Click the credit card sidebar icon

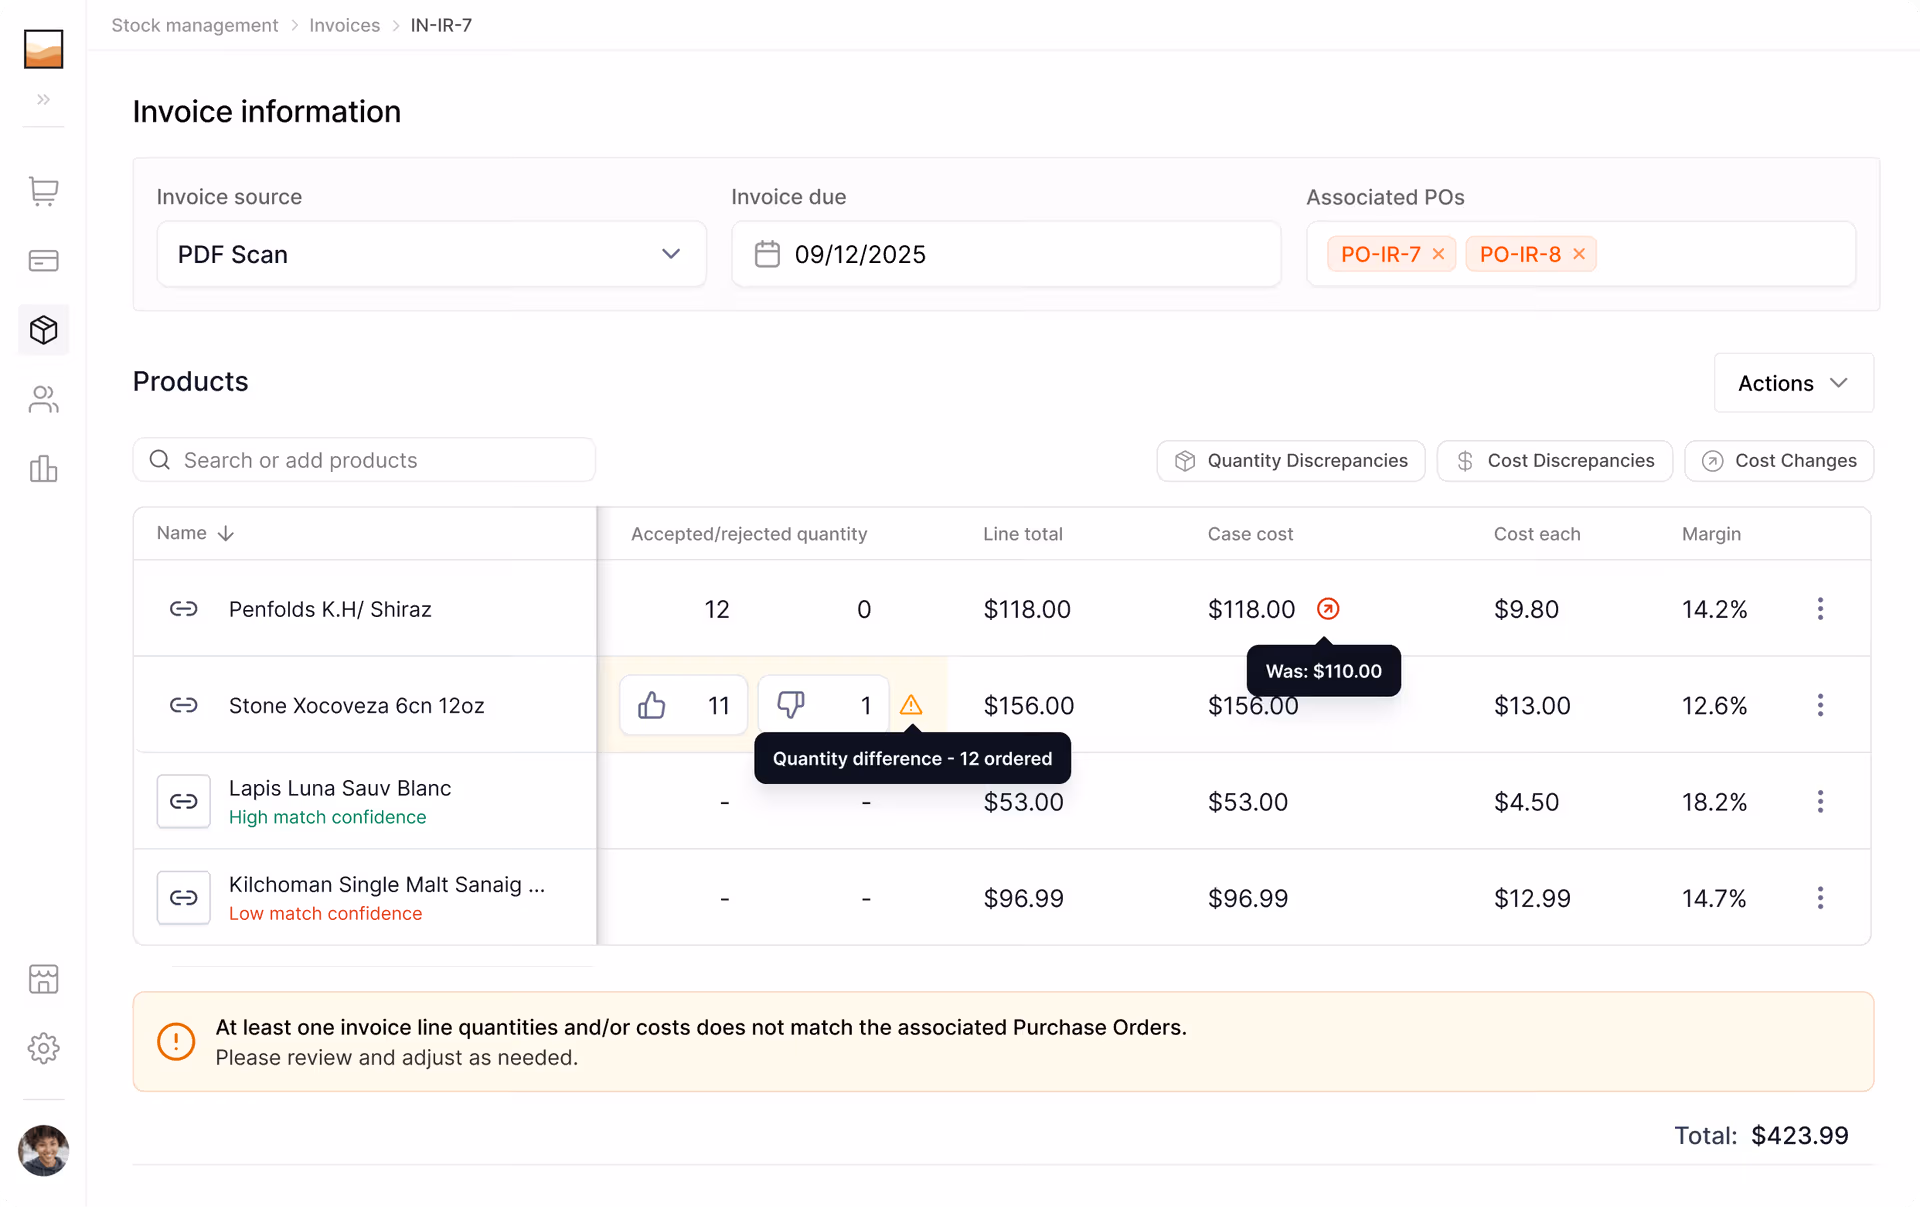tap(43, 261)
